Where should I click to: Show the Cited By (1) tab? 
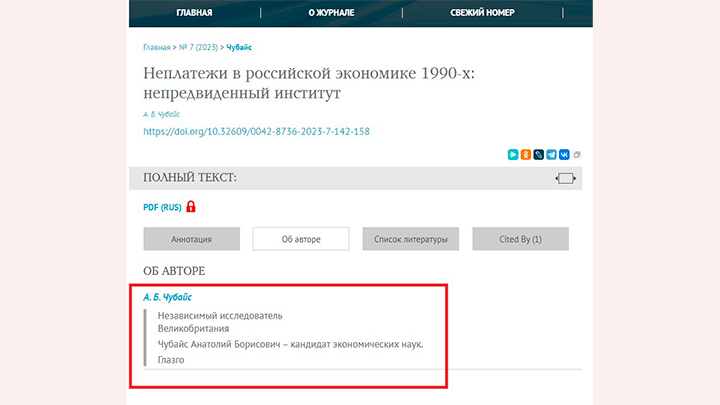tap(520, 239)
